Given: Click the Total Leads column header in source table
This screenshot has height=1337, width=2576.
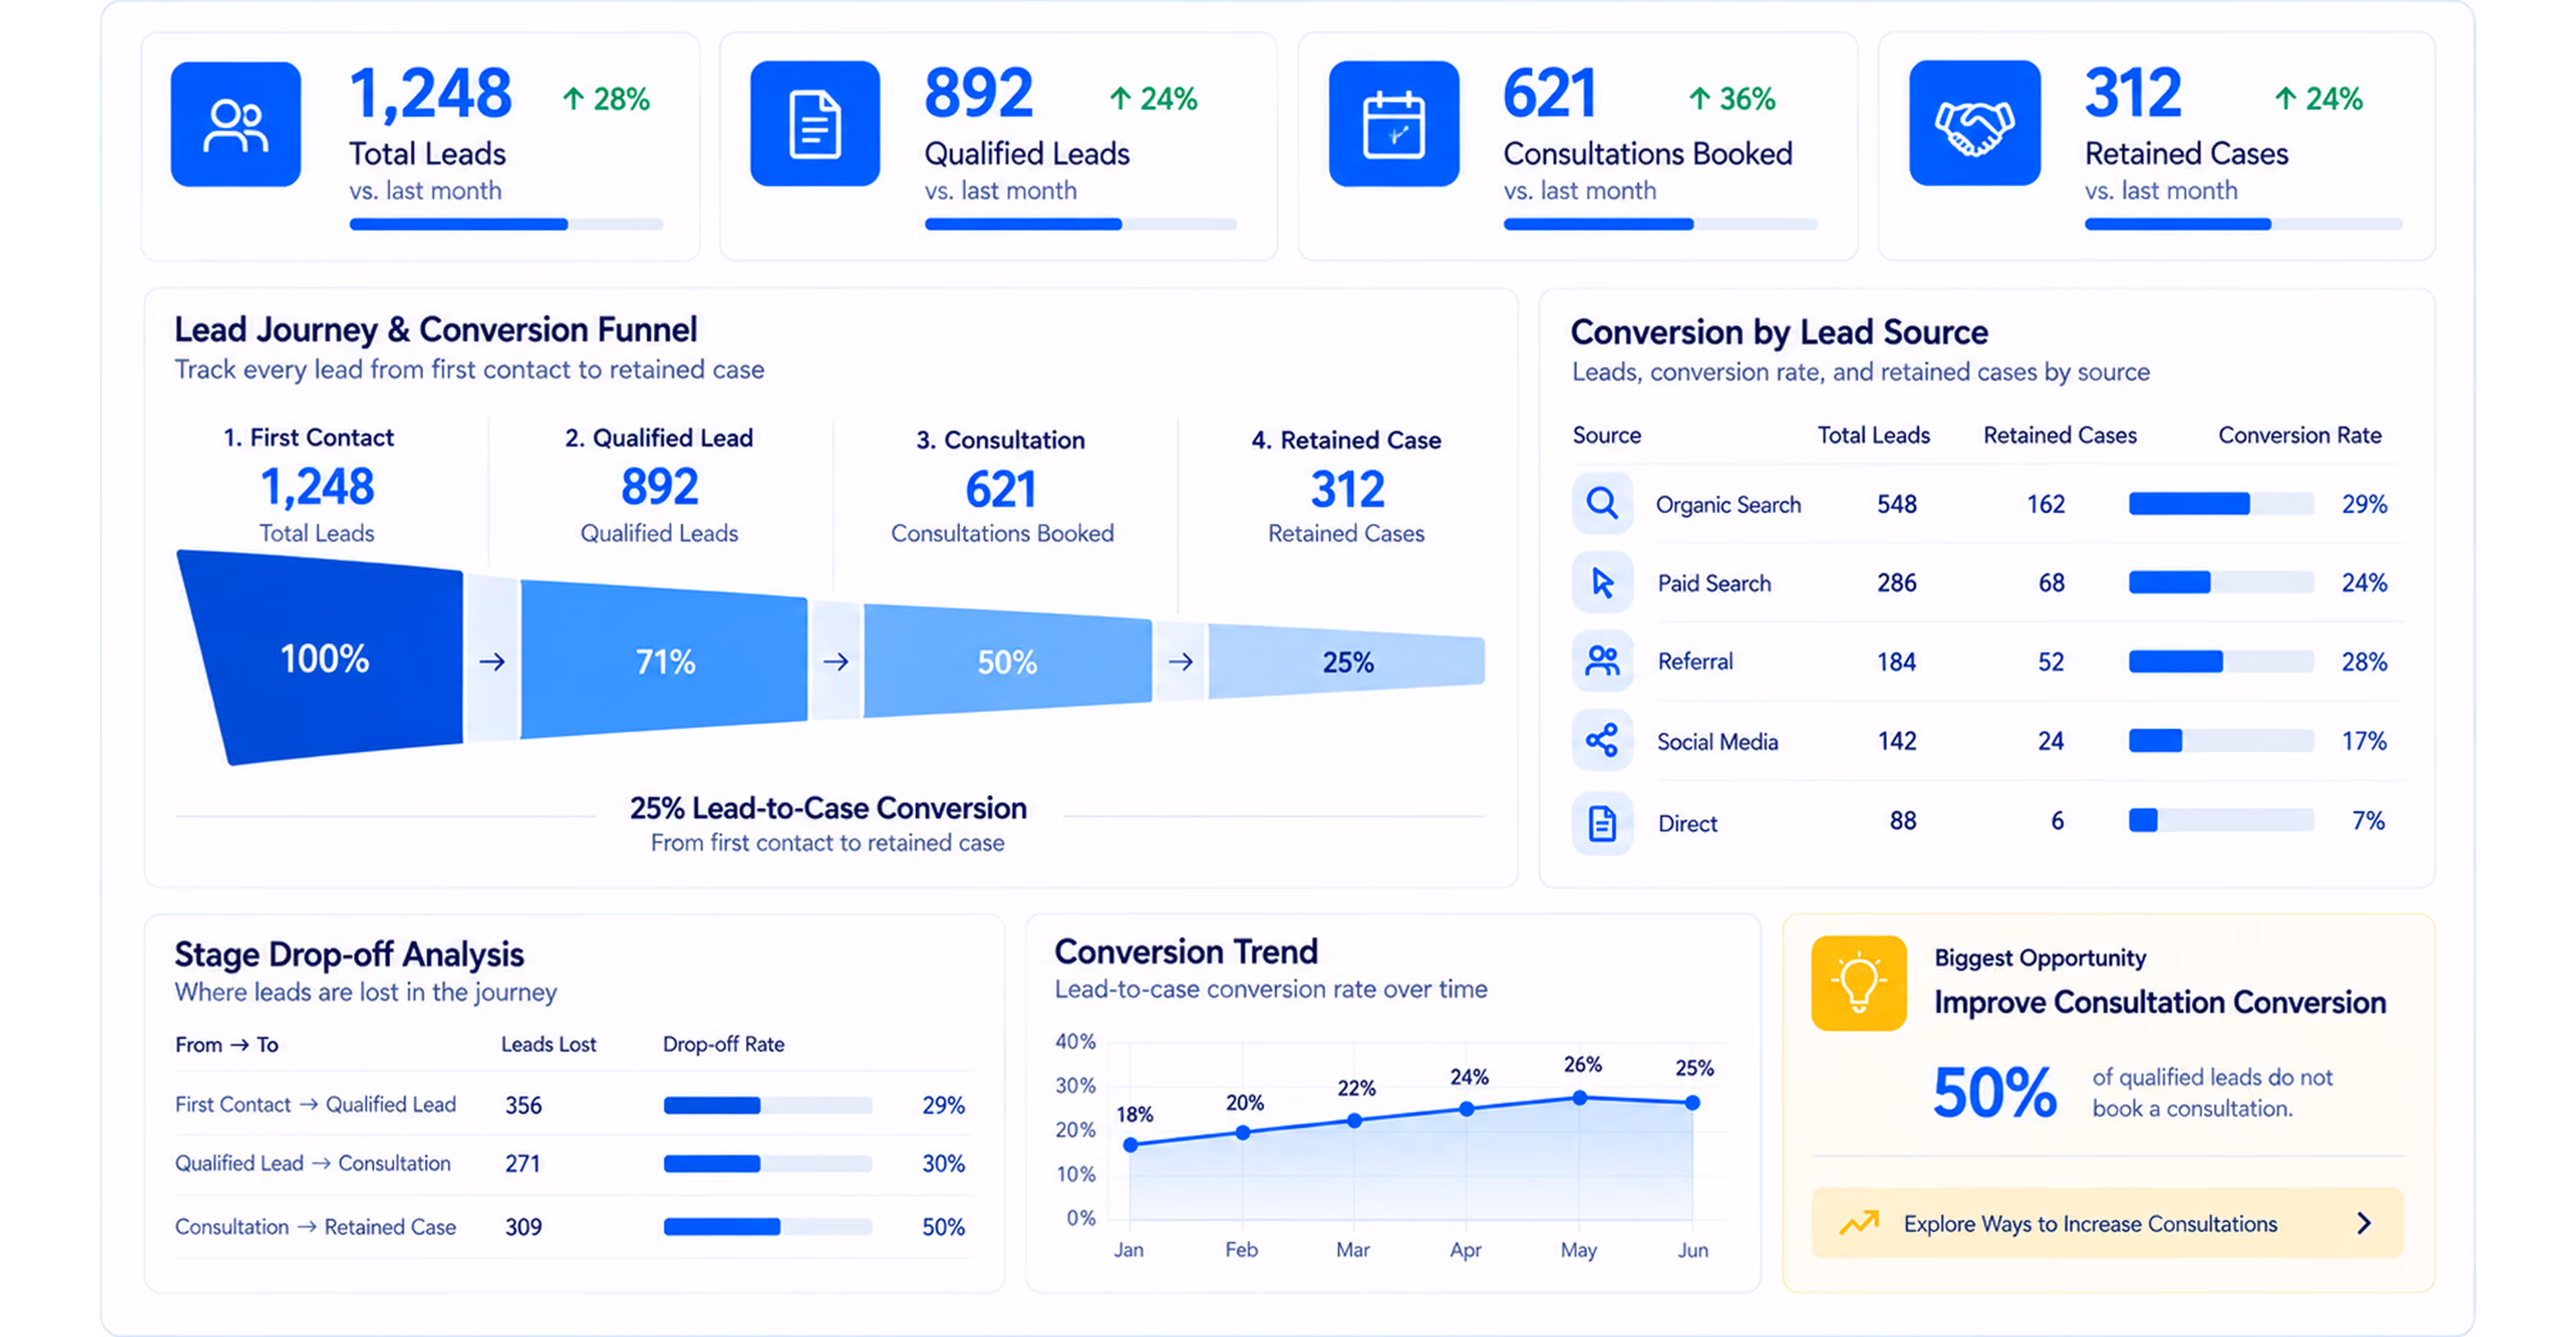Looking at the screenshot, I should pyautogui.click(x=1873, y=435).
